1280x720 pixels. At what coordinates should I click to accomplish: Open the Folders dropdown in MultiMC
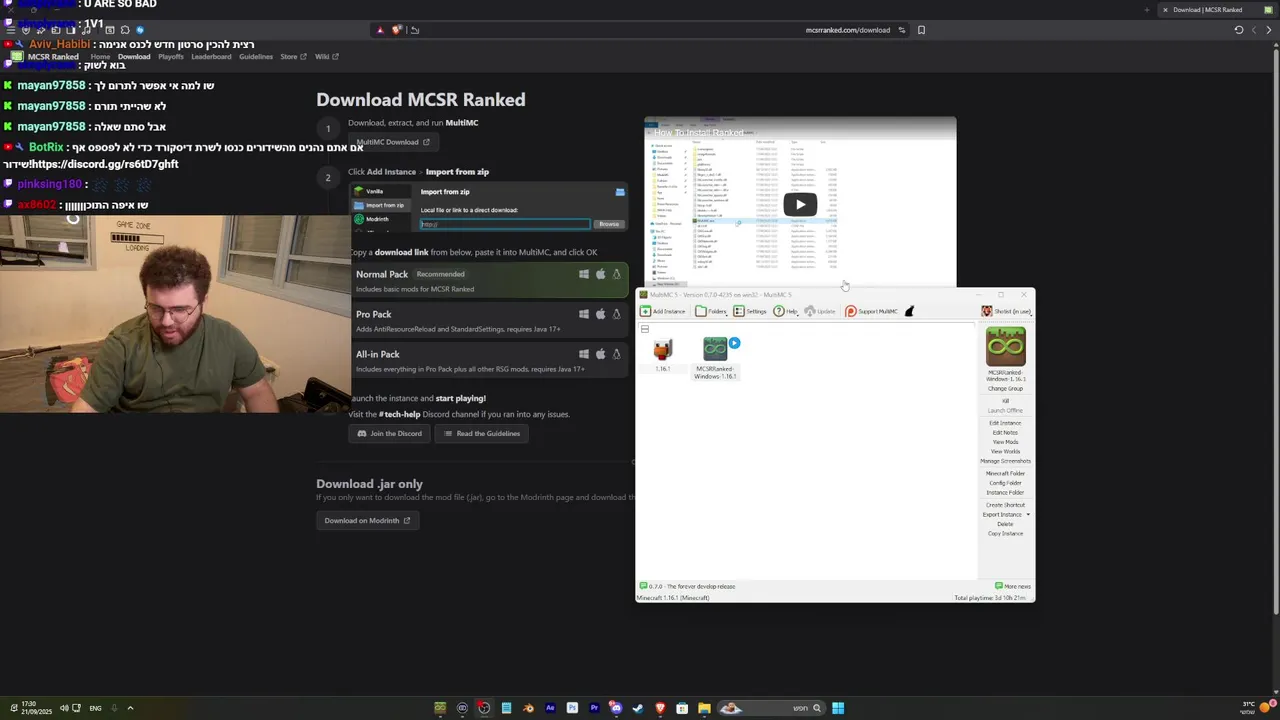pyautogui.click(x=712, y=311)
